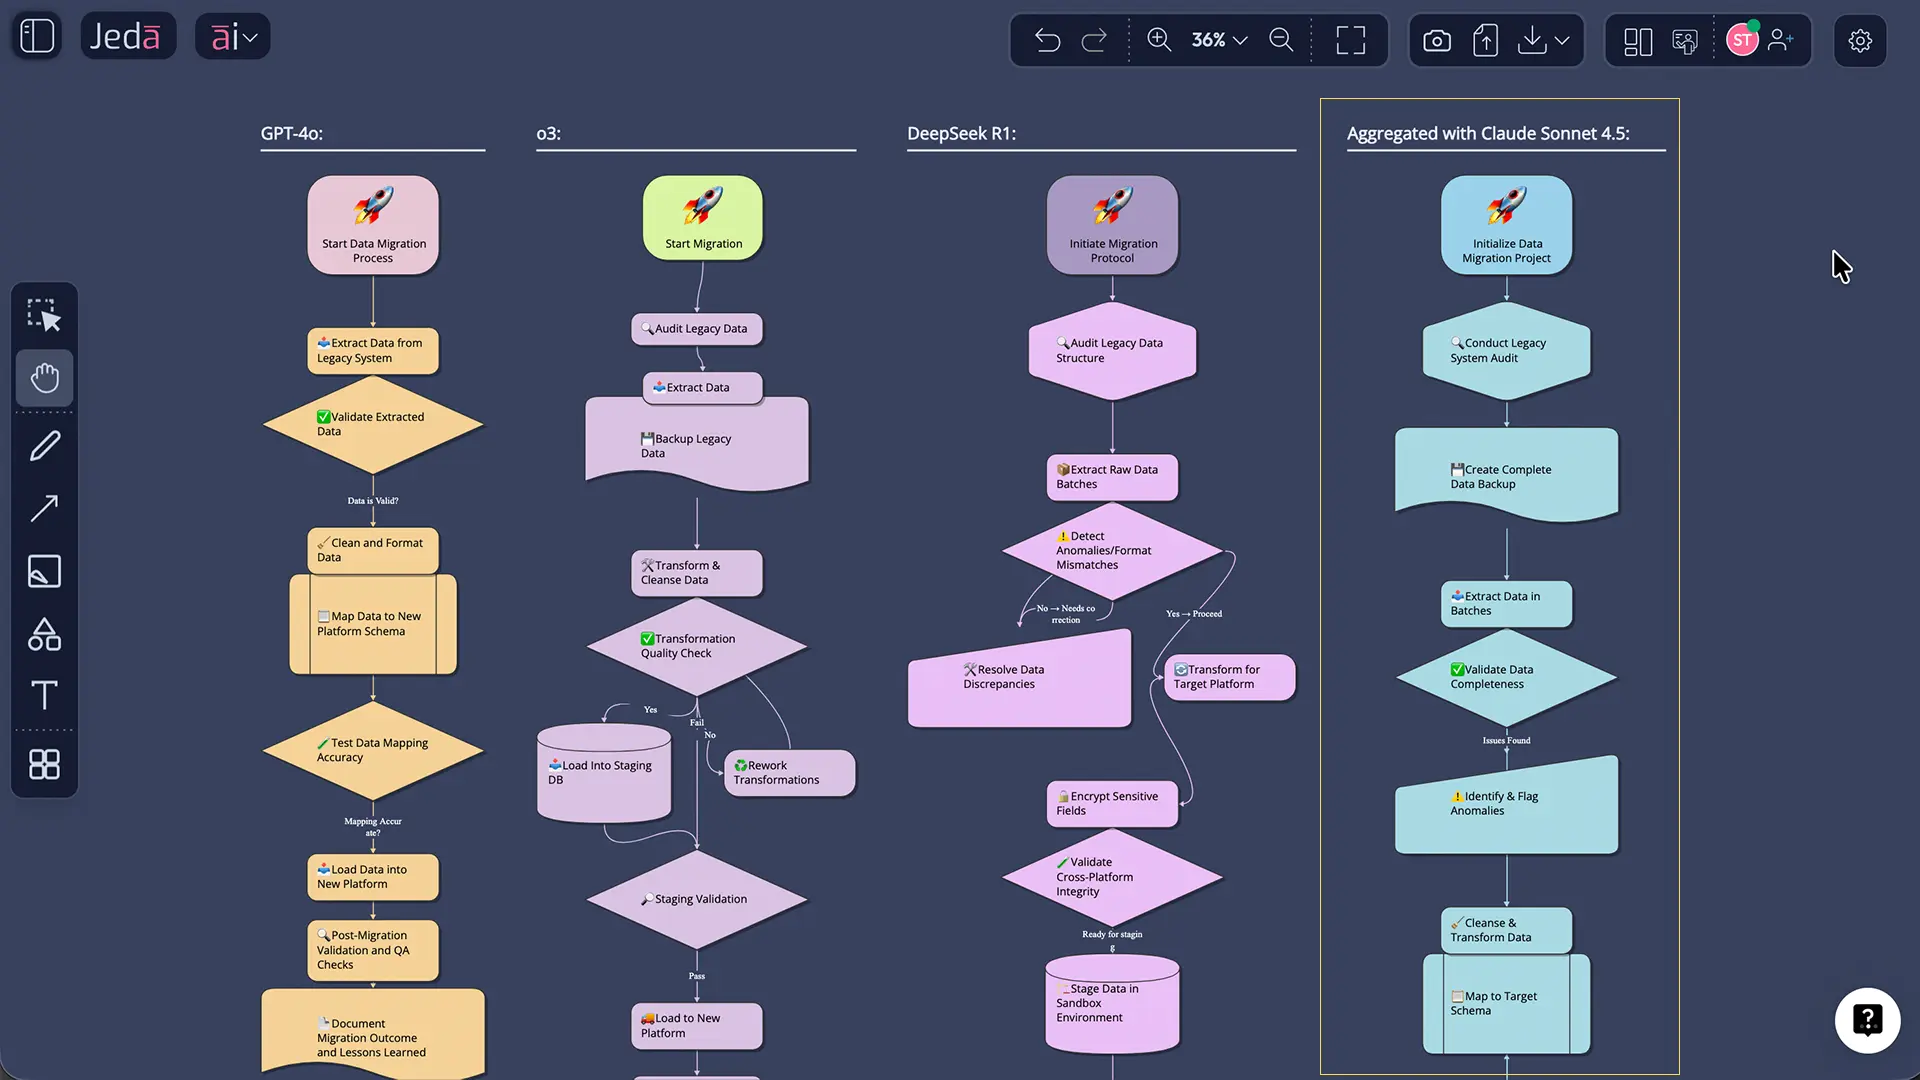
Task: Toggle the left sidebar panel icon
Action: [37, 37]
